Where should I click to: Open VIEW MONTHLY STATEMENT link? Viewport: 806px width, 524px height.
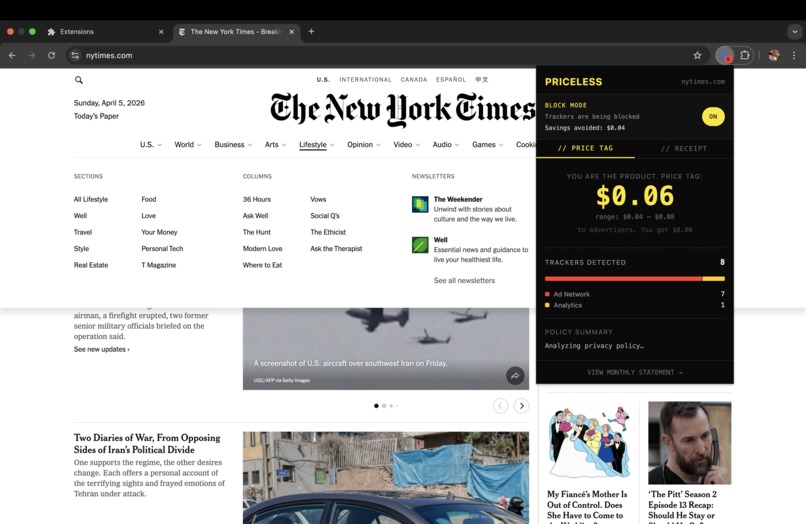(635, 372)
